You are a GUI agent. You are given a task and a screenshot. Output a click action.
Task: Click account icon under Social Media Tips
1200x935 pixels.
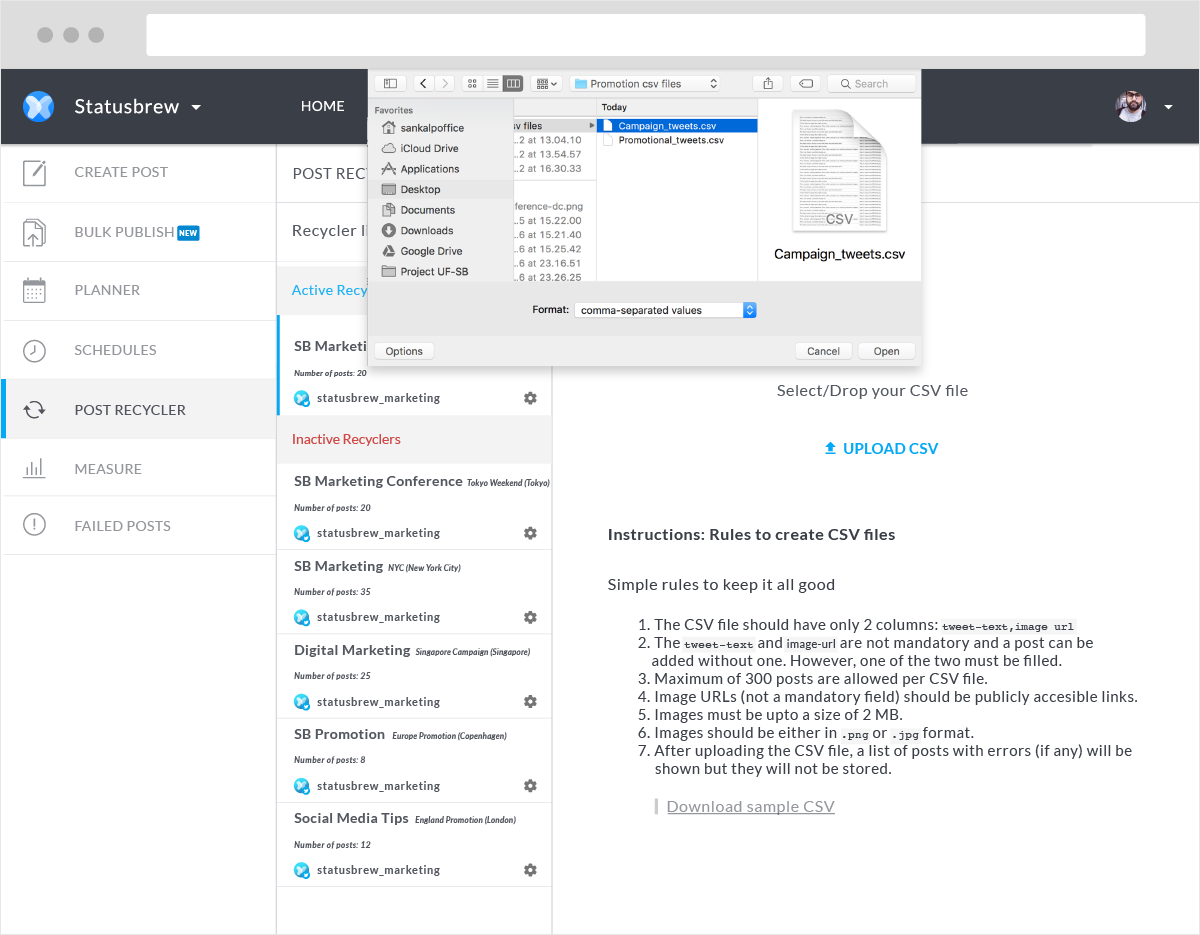tap(302, 870)
